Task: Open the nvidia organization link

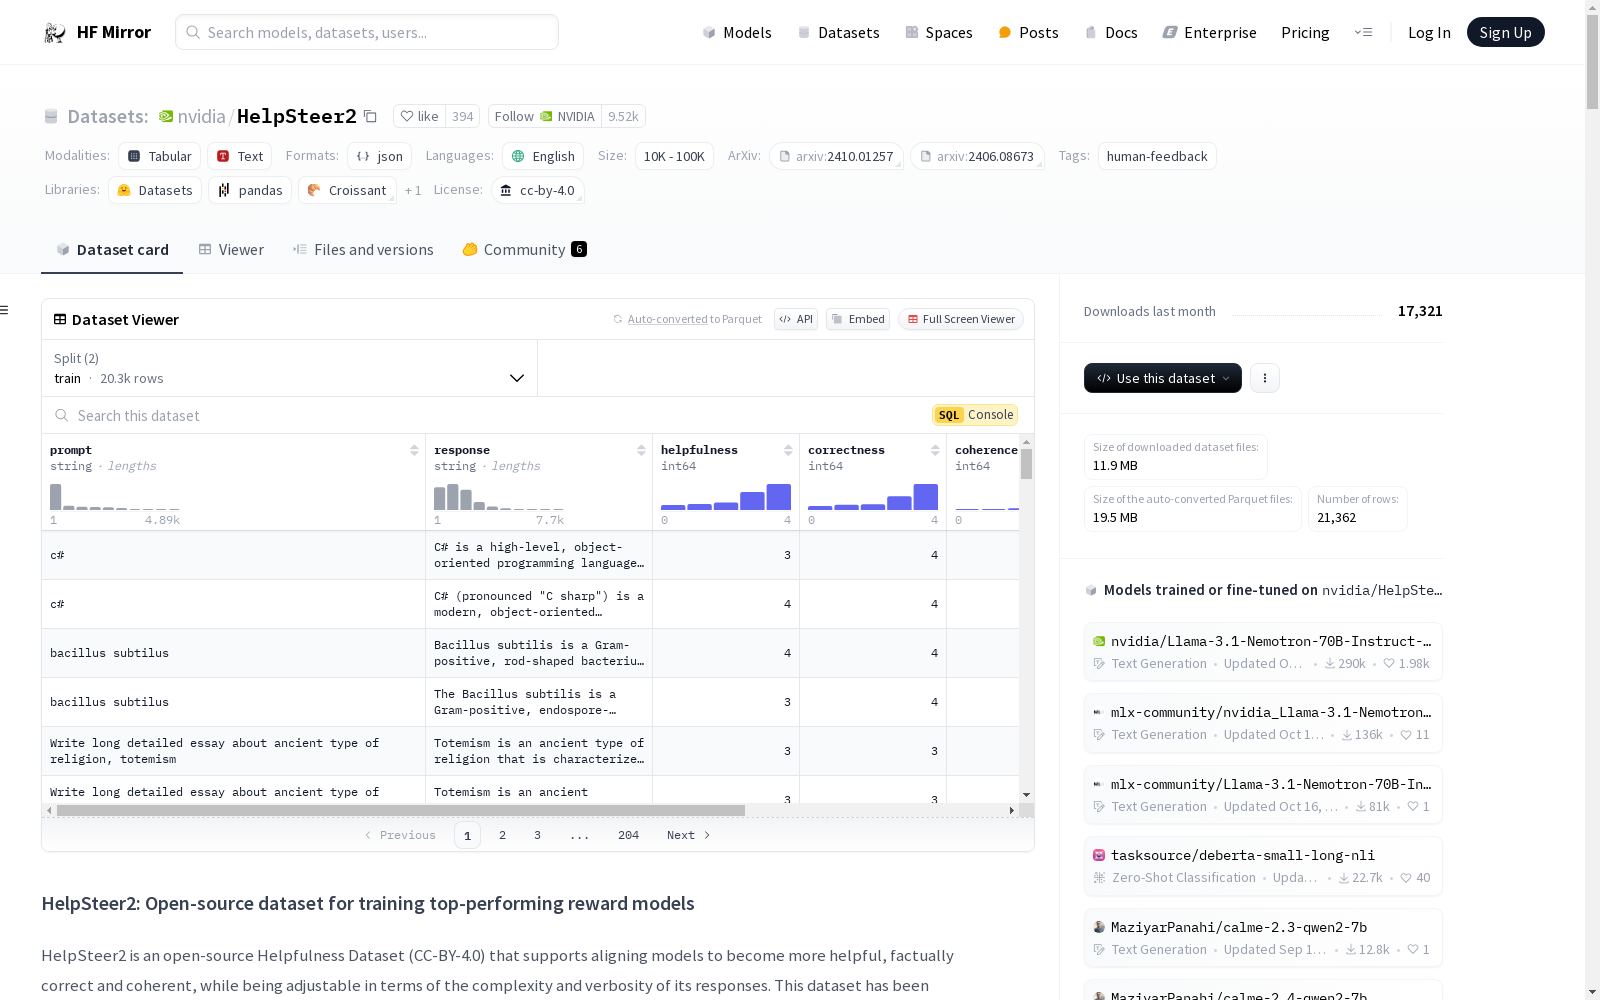Action: [201, 116]
